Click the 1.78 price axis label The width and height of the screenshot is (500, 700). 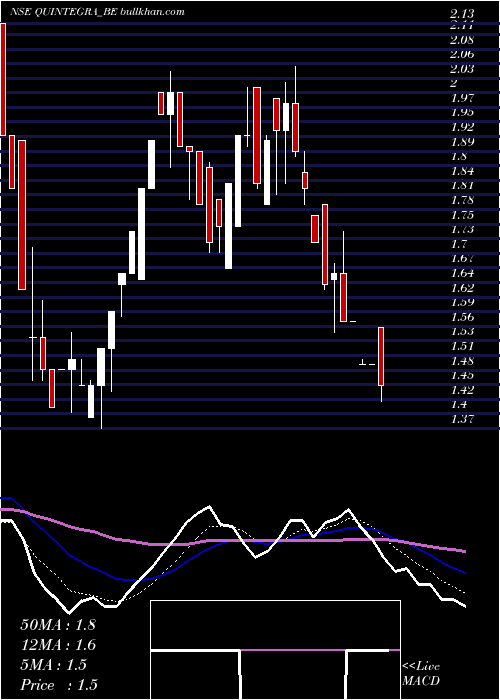(x=462, y=200)
